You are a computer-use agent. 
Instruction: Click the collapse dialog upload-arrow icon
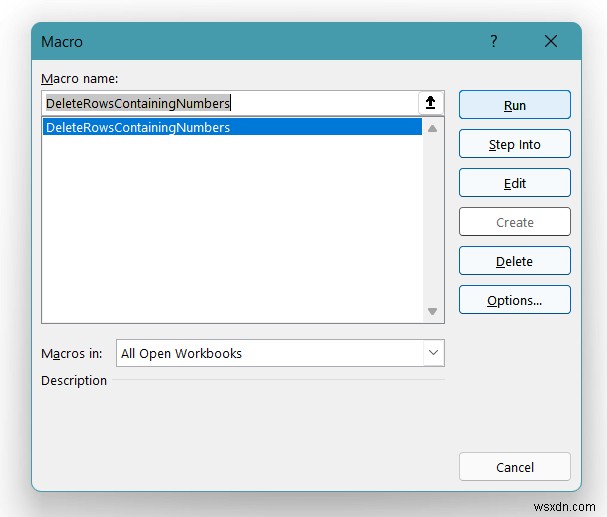[x=430, y=103]
